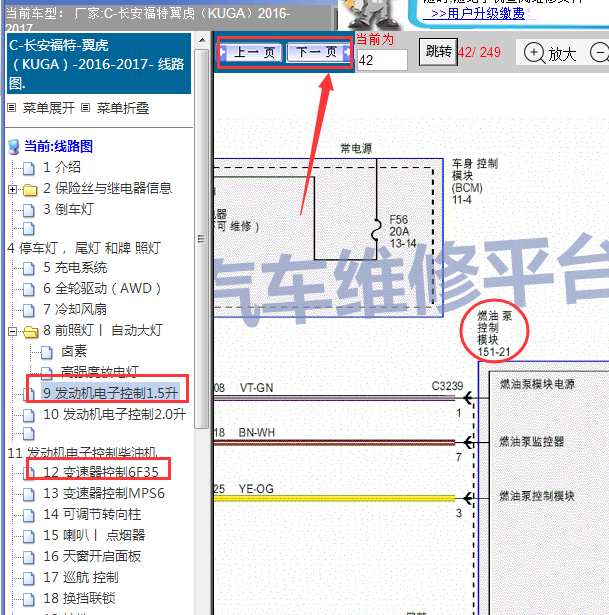
Task: Click the 下一页 next page button
Action: (x=318, y=52)
